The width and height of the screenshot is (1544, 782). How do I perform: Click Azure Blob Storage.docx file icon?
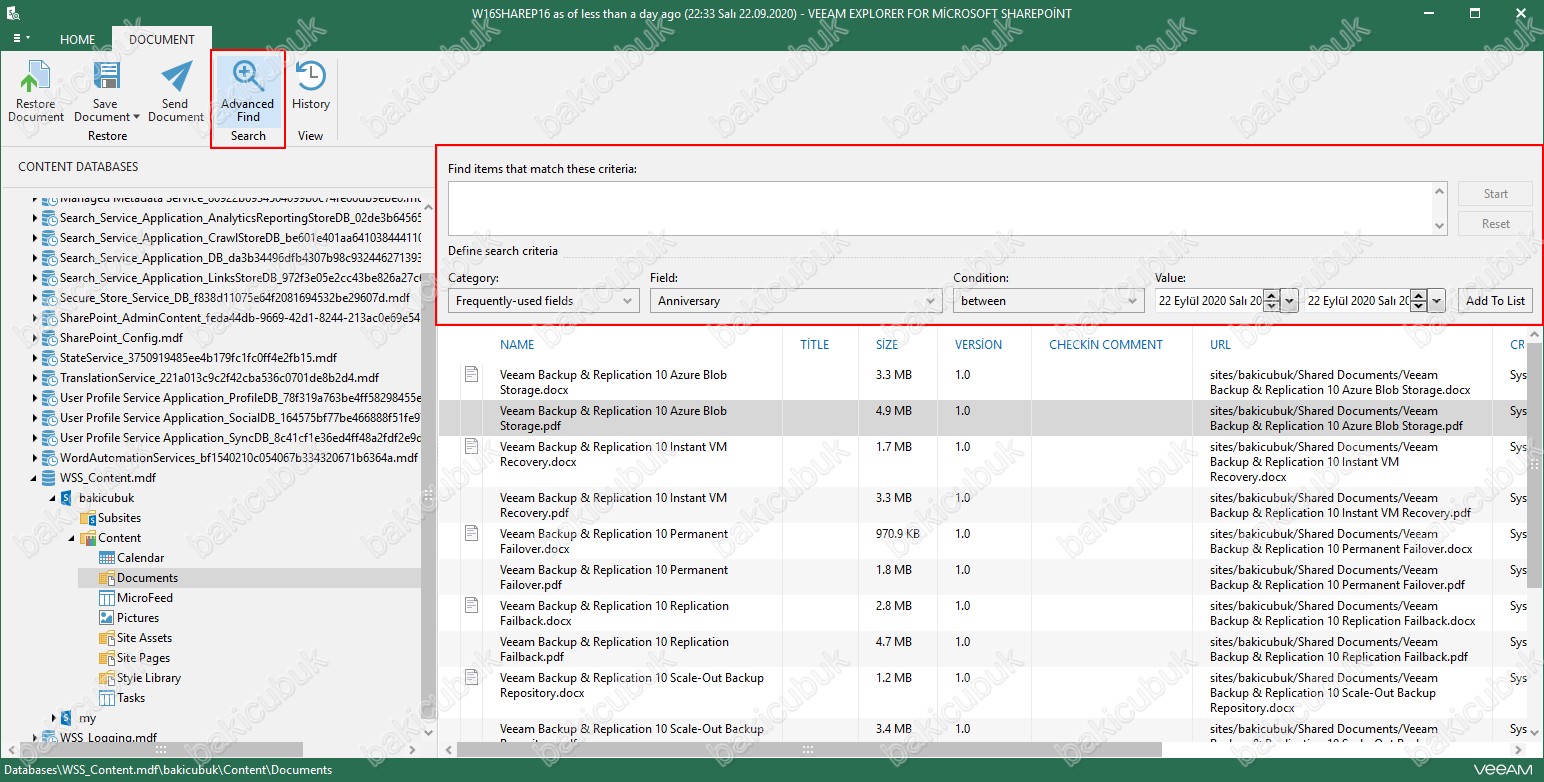click(471, 374)
